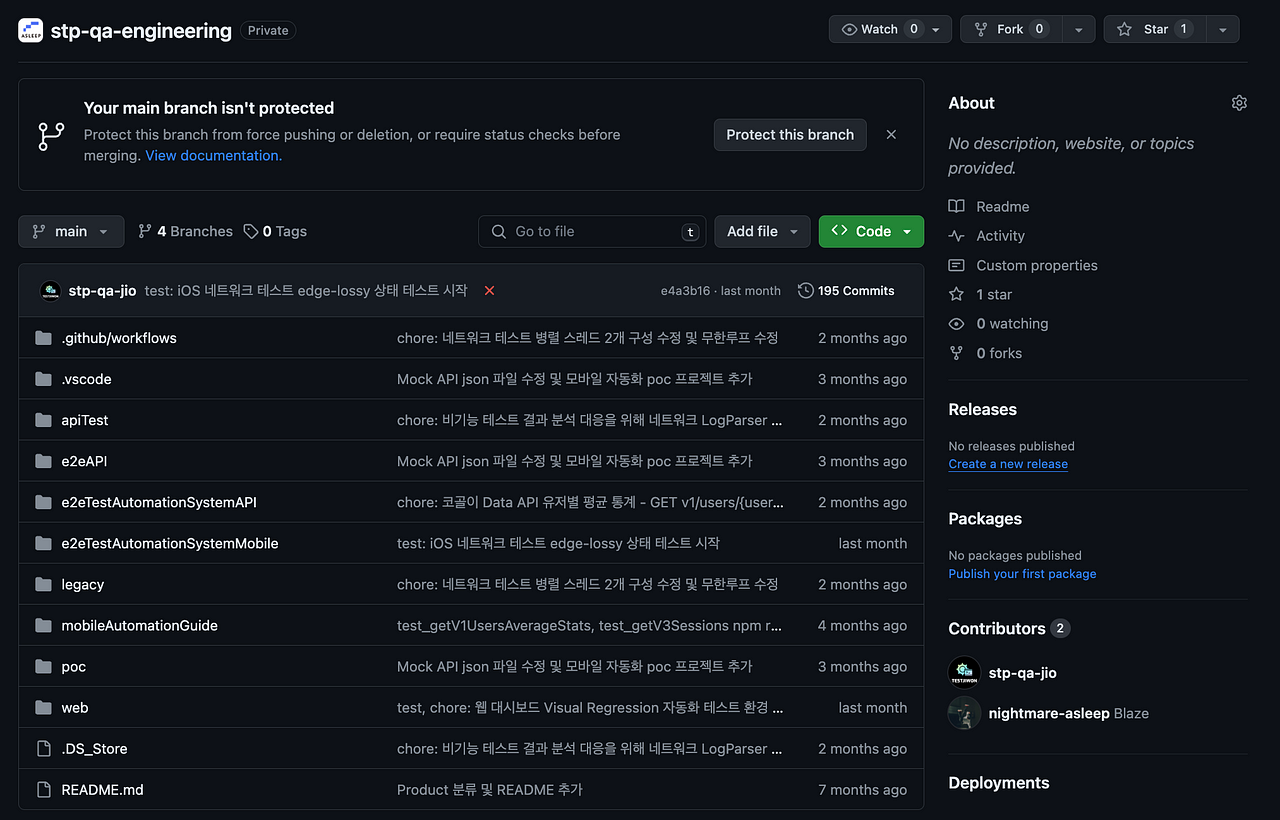This screenshot has height=820, width=1280.
Task: Open the latest commit message about edge-lossy test
Action: [x=306, y=290]
